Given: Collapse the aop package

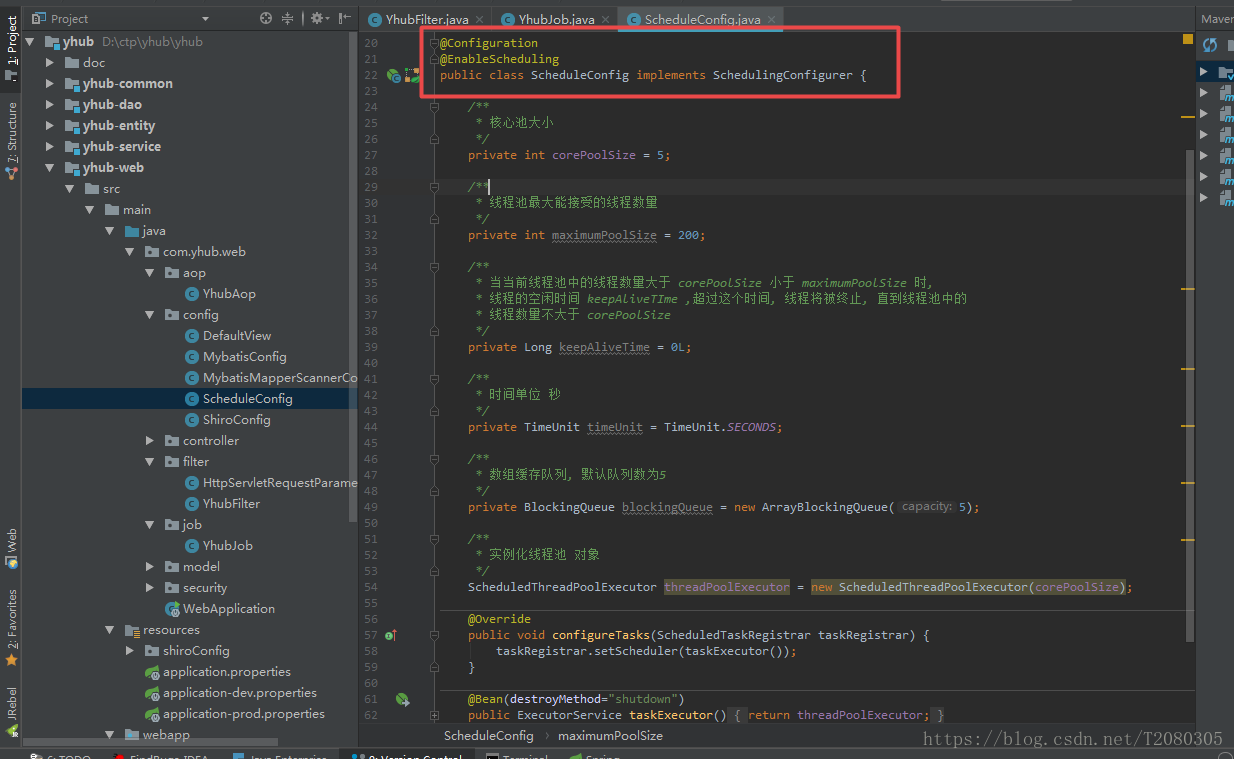Looking at the screenshot, I should (150, 273).
